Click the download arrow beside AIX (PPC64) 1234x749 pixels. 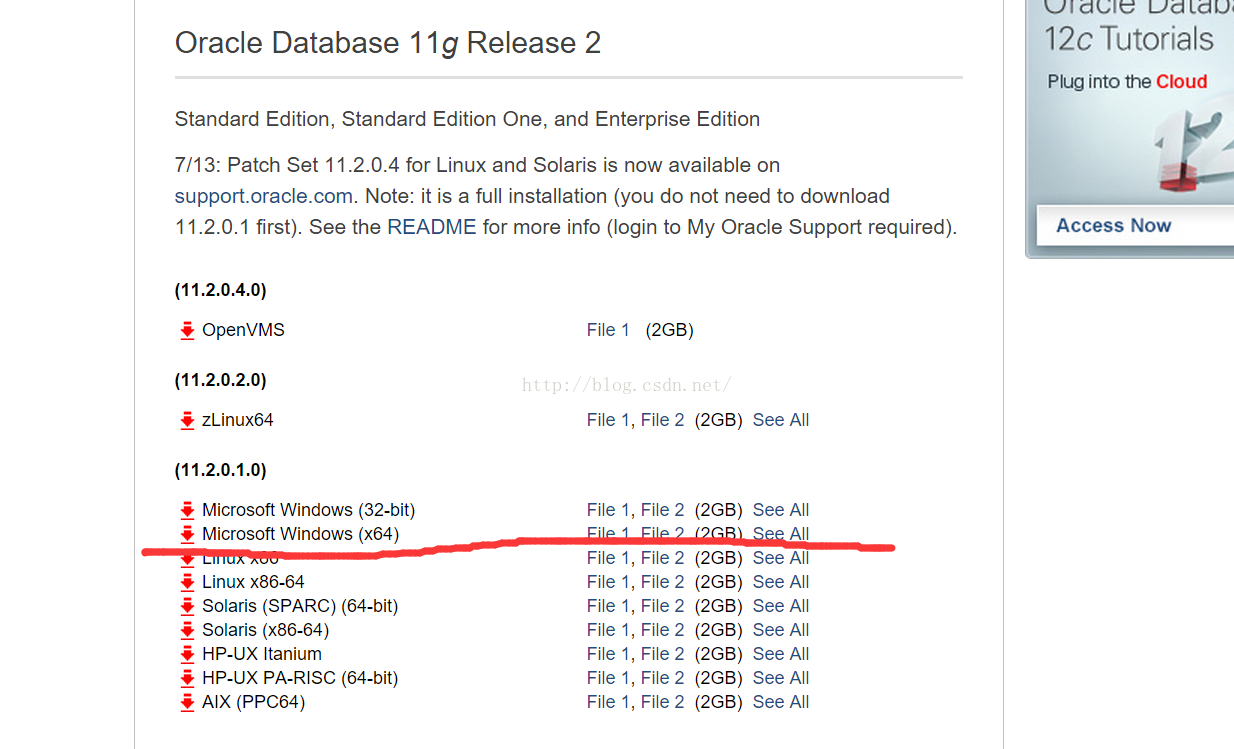point(187,703)
